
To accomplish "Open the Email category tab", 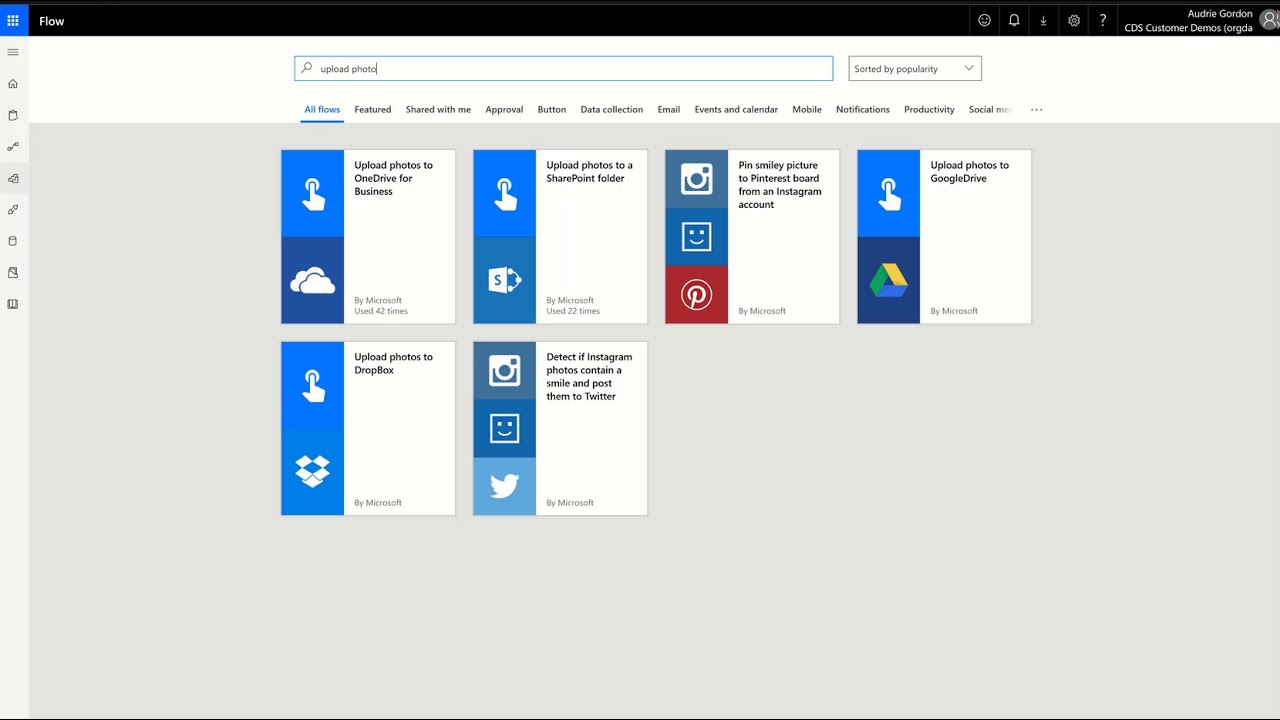I will (669, 110).
